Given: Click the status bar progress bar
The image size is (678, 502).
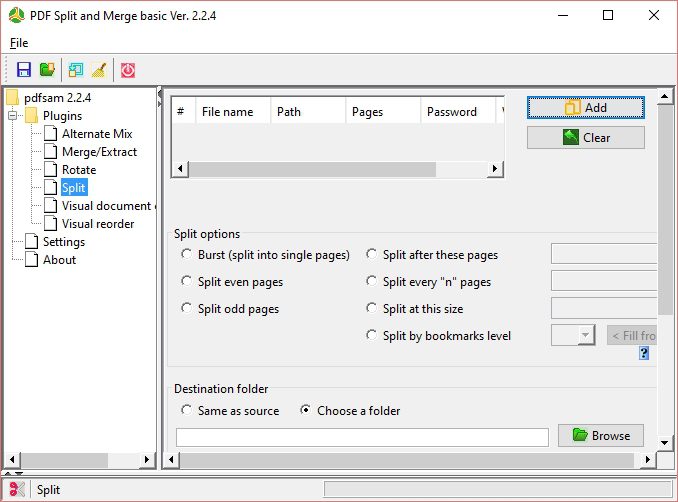Looking at the screenshot, I should point(497,489).
